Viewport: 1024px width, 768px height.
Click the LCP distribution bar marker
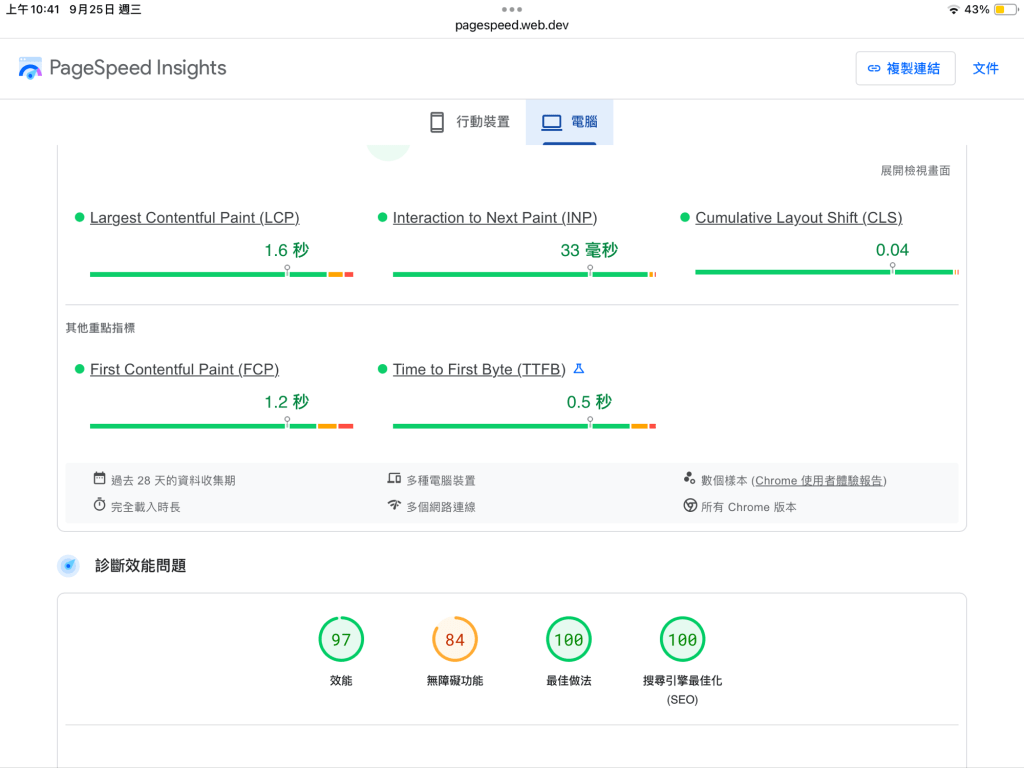tap(287, 270)
